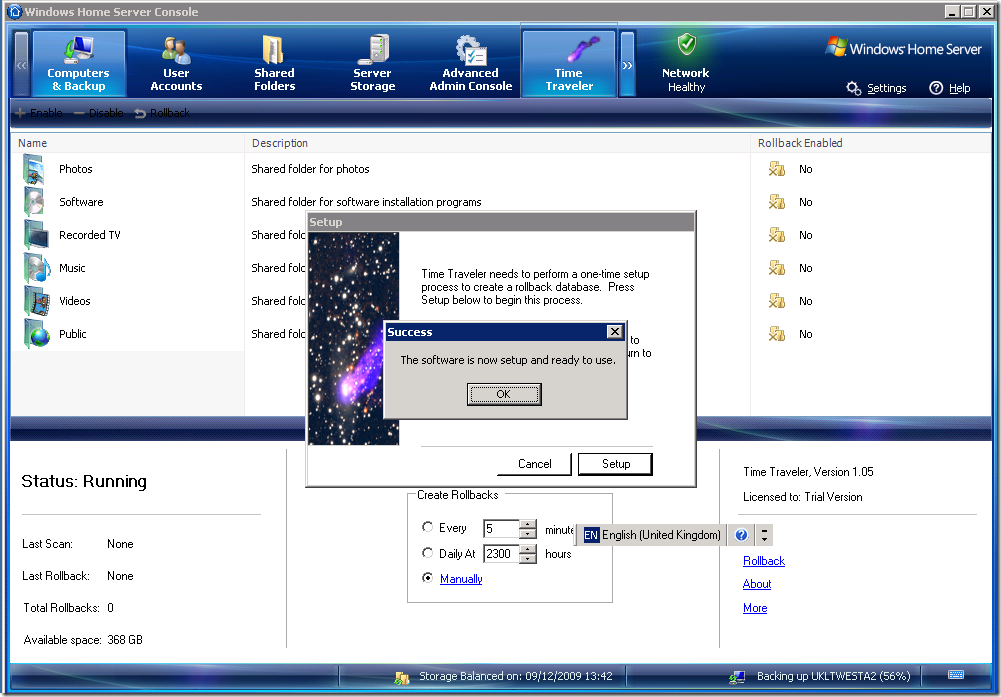Click the Enable toolbar button
The height and width of the screenshot is (697, 1001).
click(39, 113)
